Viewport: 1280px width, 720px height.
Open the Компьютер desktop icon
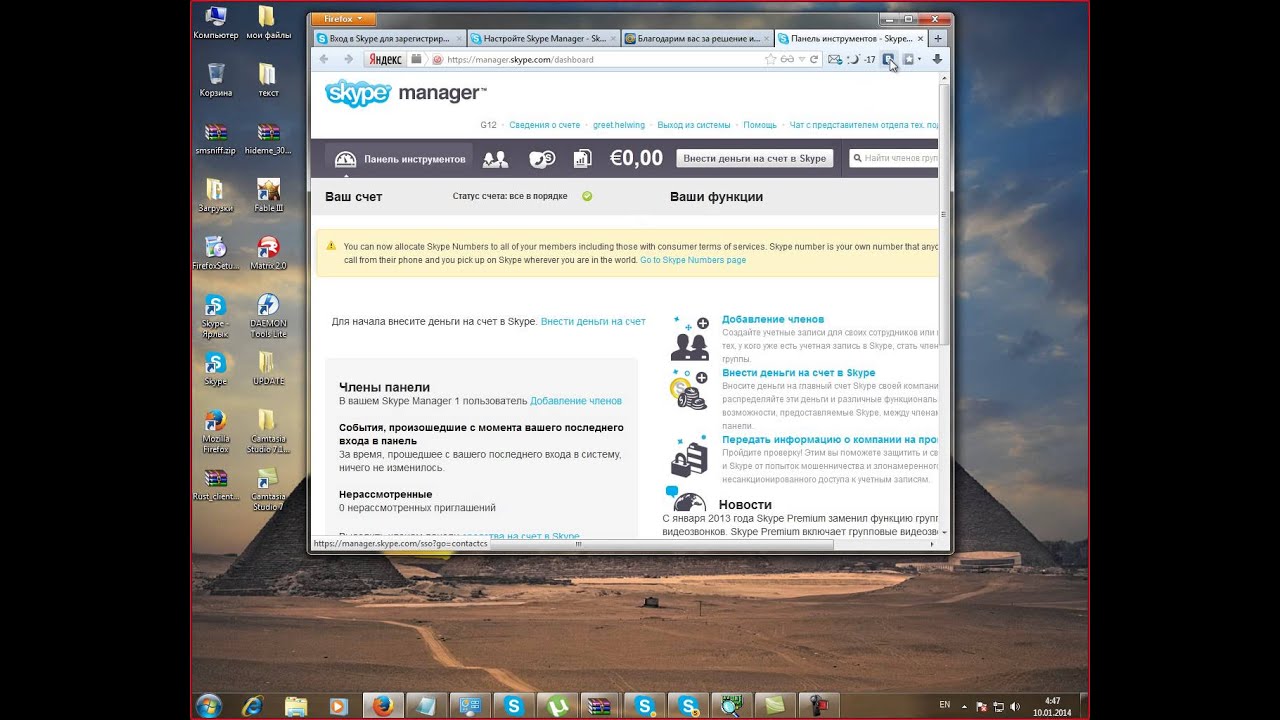coord(215,22)
